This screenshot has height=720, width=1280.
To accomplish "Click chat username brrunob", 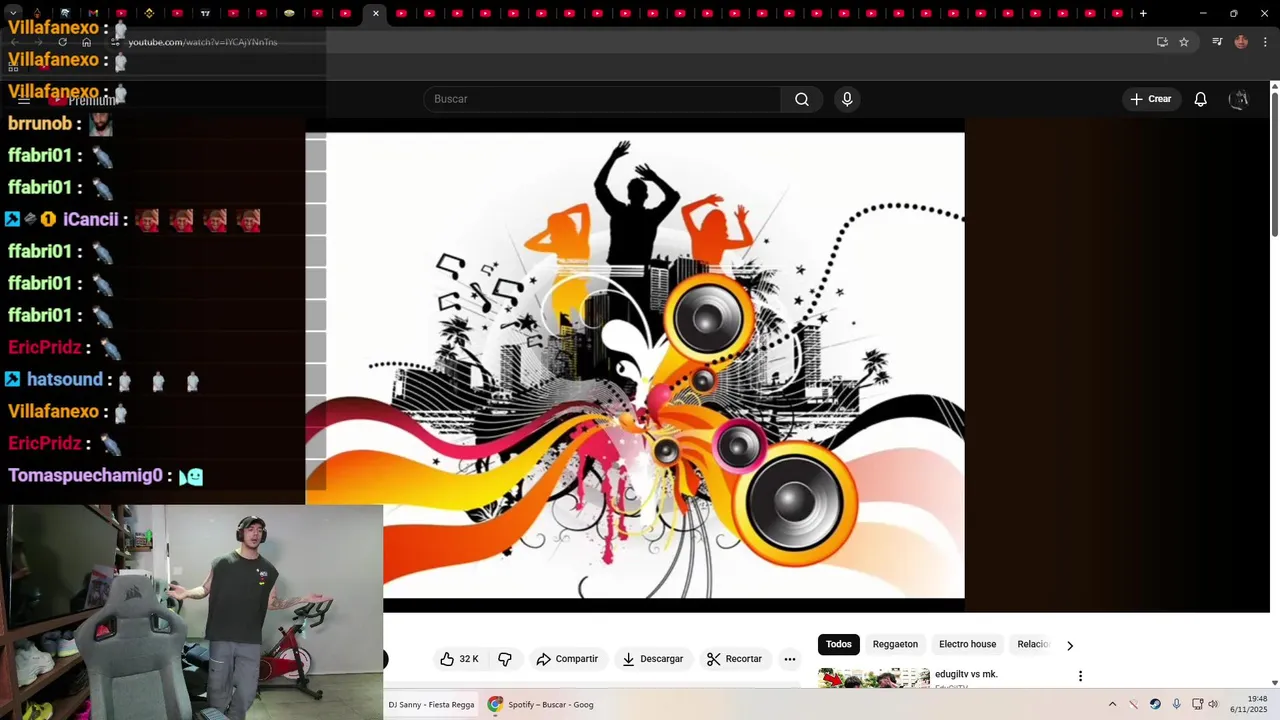I will [40, 123].
